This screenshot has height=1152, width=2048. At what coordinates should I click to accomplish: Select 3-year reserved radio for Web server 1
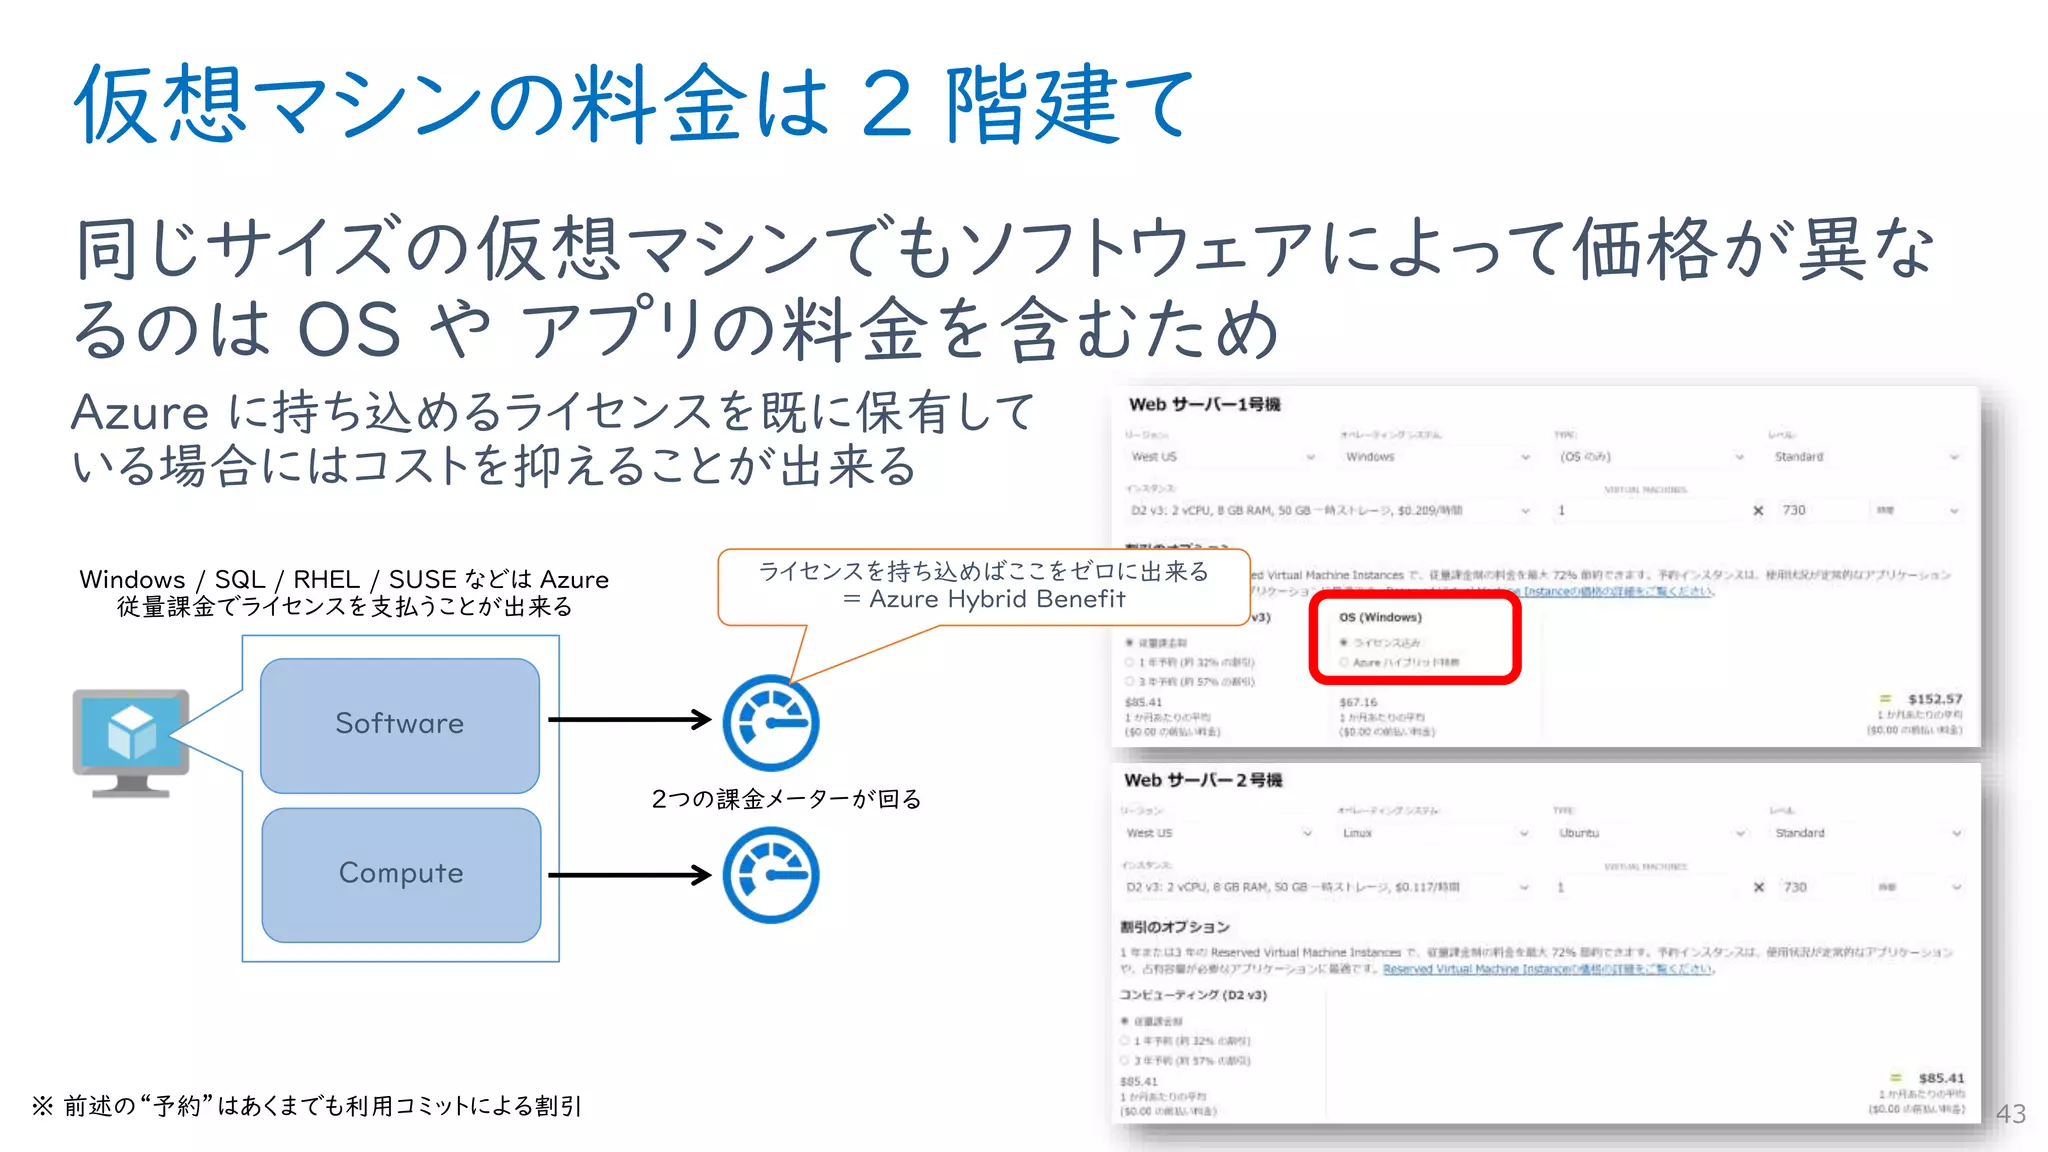[x=1130, y=681]
